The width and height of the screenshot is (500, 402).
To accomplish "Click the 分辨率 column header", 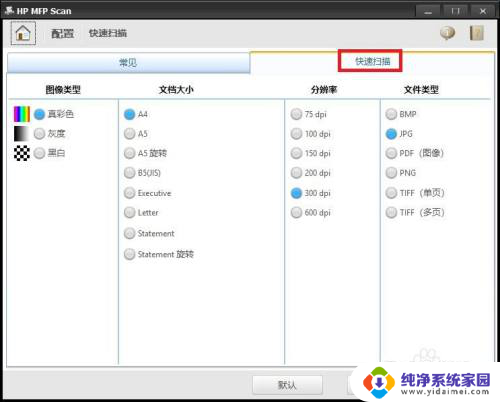I will 324,89.
